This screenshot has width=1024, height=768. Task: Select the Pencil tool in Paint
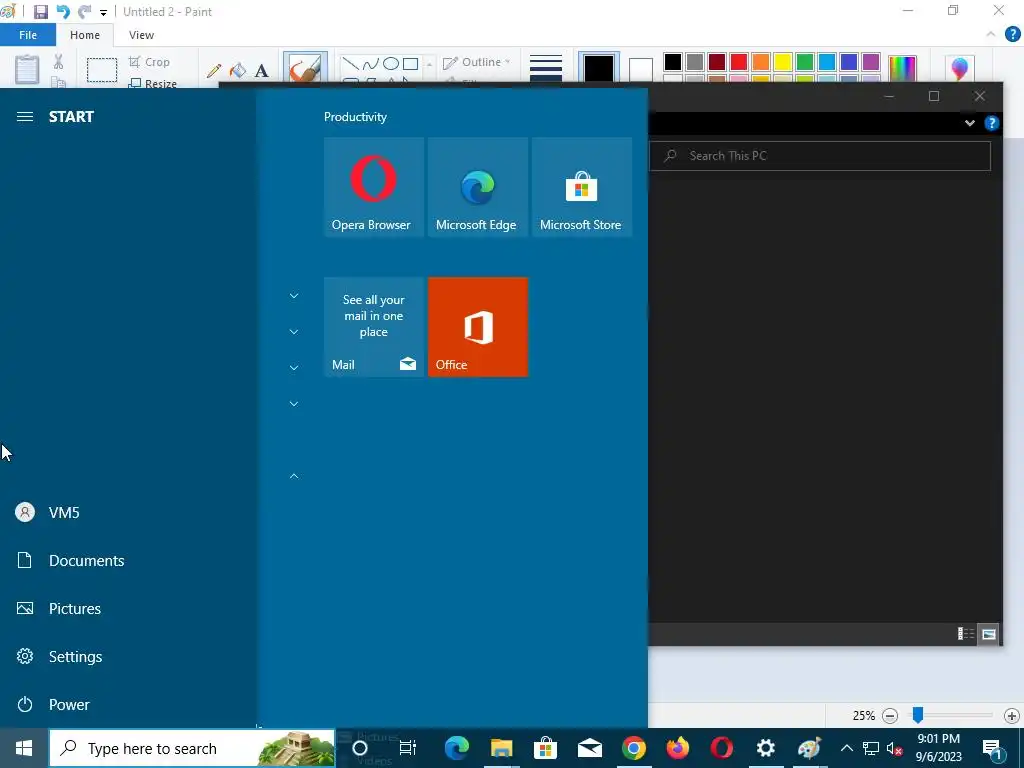pos(214,71)
